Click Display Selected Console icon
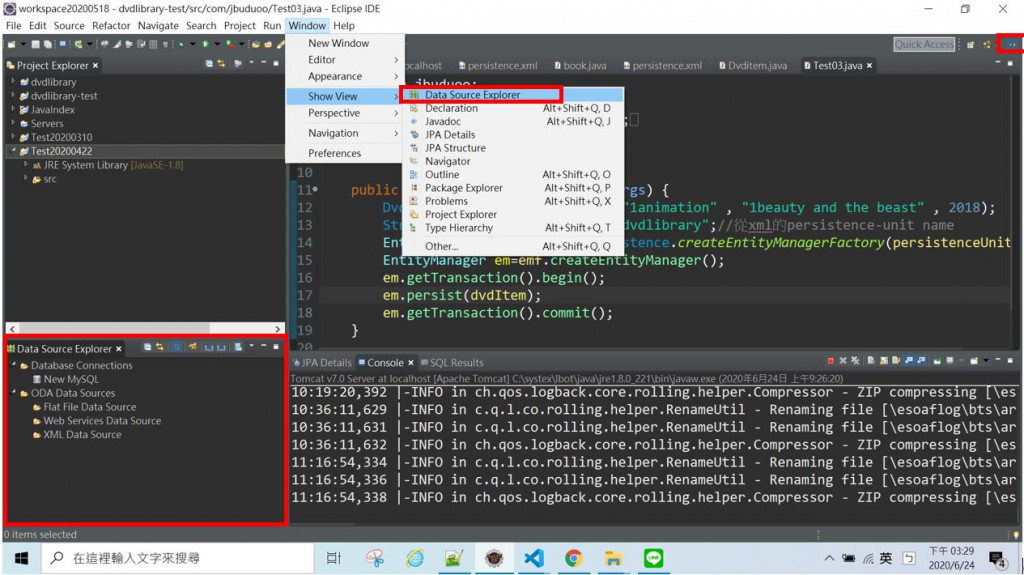This screenshot has width=1024, height=575. [950, 361]
